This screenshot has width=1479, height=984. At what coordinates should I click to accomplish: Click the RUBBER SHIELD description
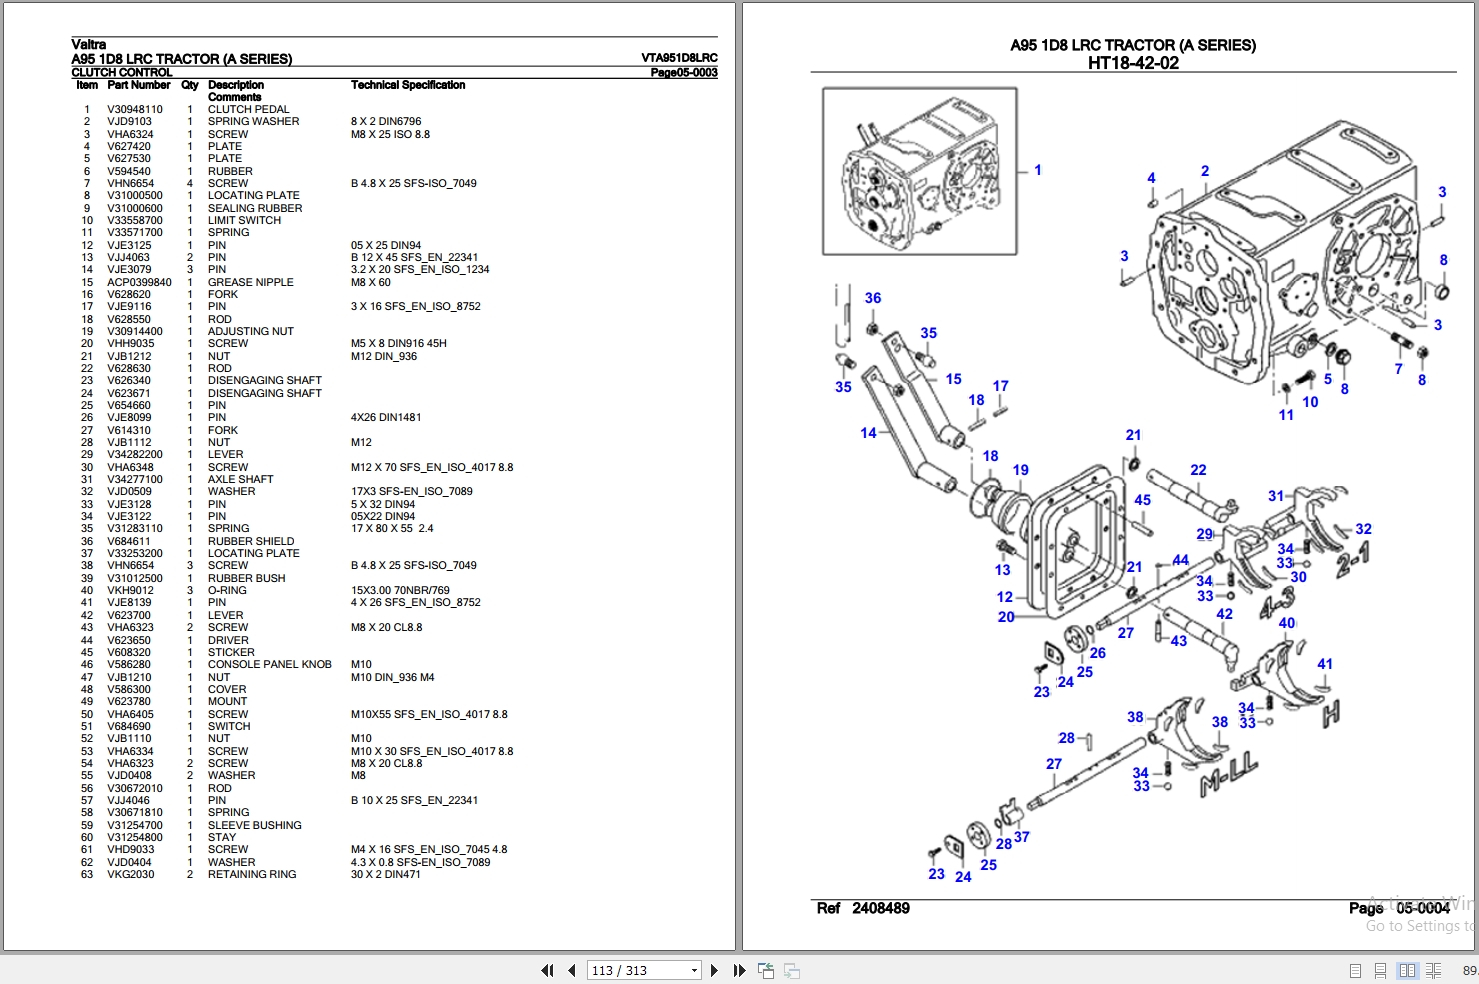pyautogui.click(x=251, y=541)
